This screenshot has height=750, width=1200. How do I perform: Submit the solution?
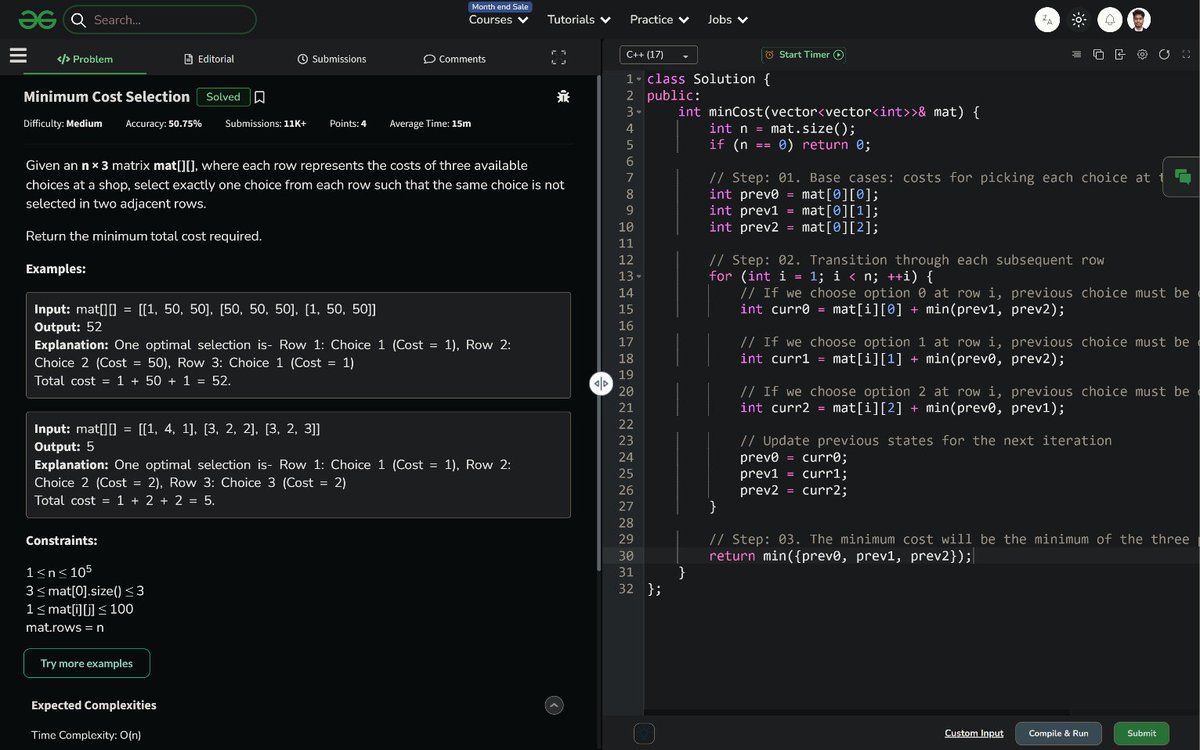[1141, 733]
